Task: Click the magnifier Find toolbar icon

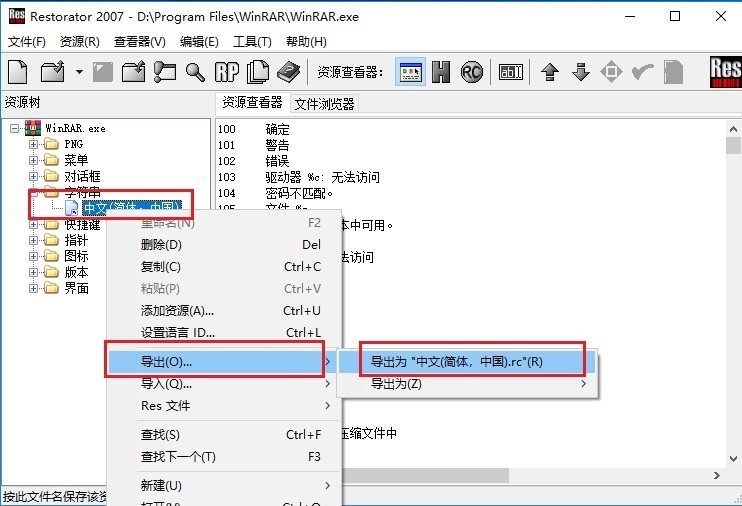Action: [195, 72]
